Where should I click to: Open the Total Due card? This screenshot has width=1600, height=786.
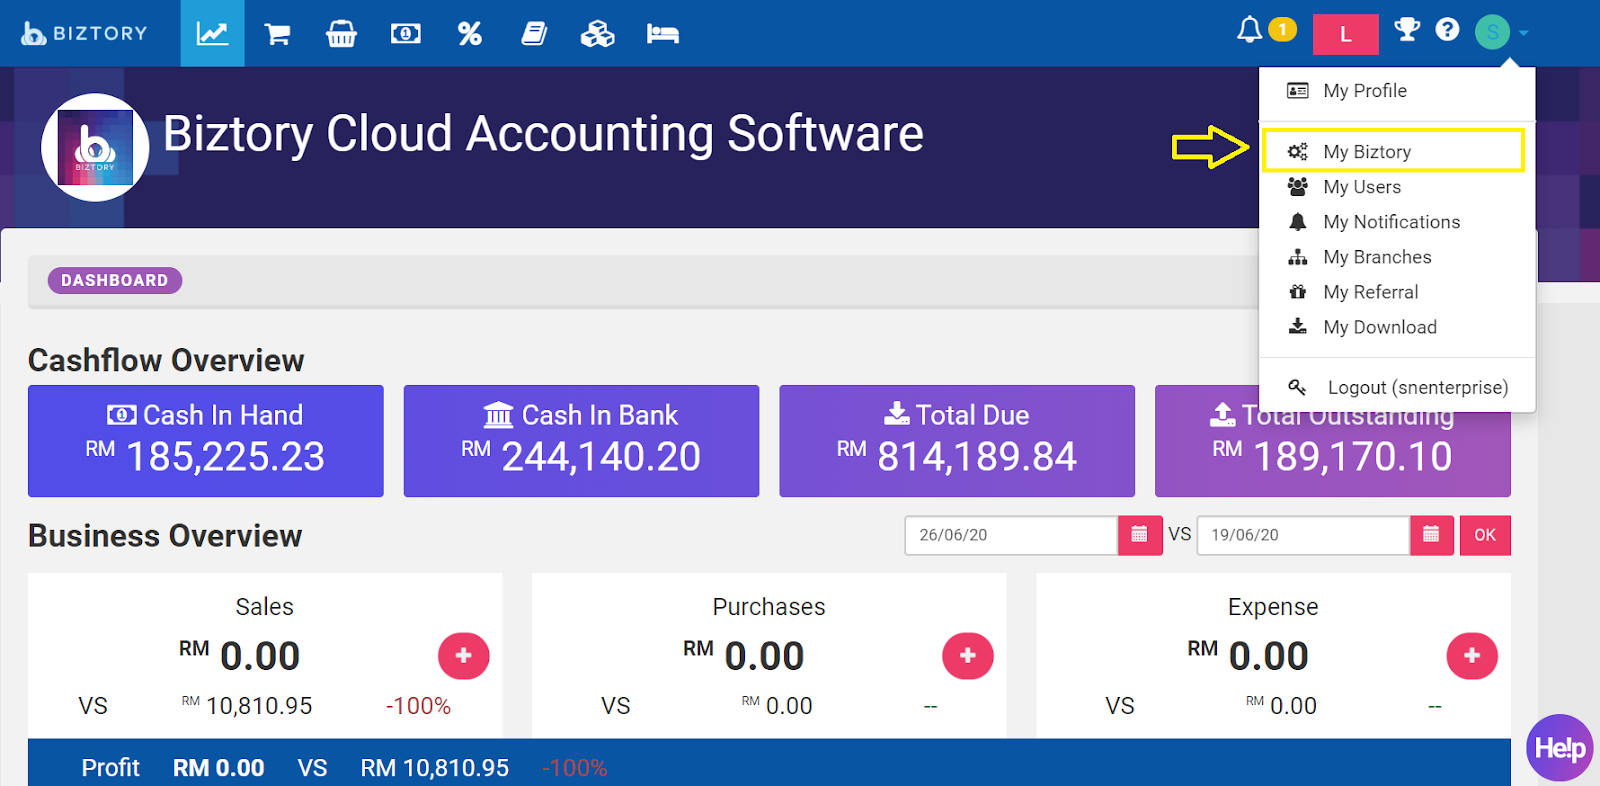(x=957, y=441)
